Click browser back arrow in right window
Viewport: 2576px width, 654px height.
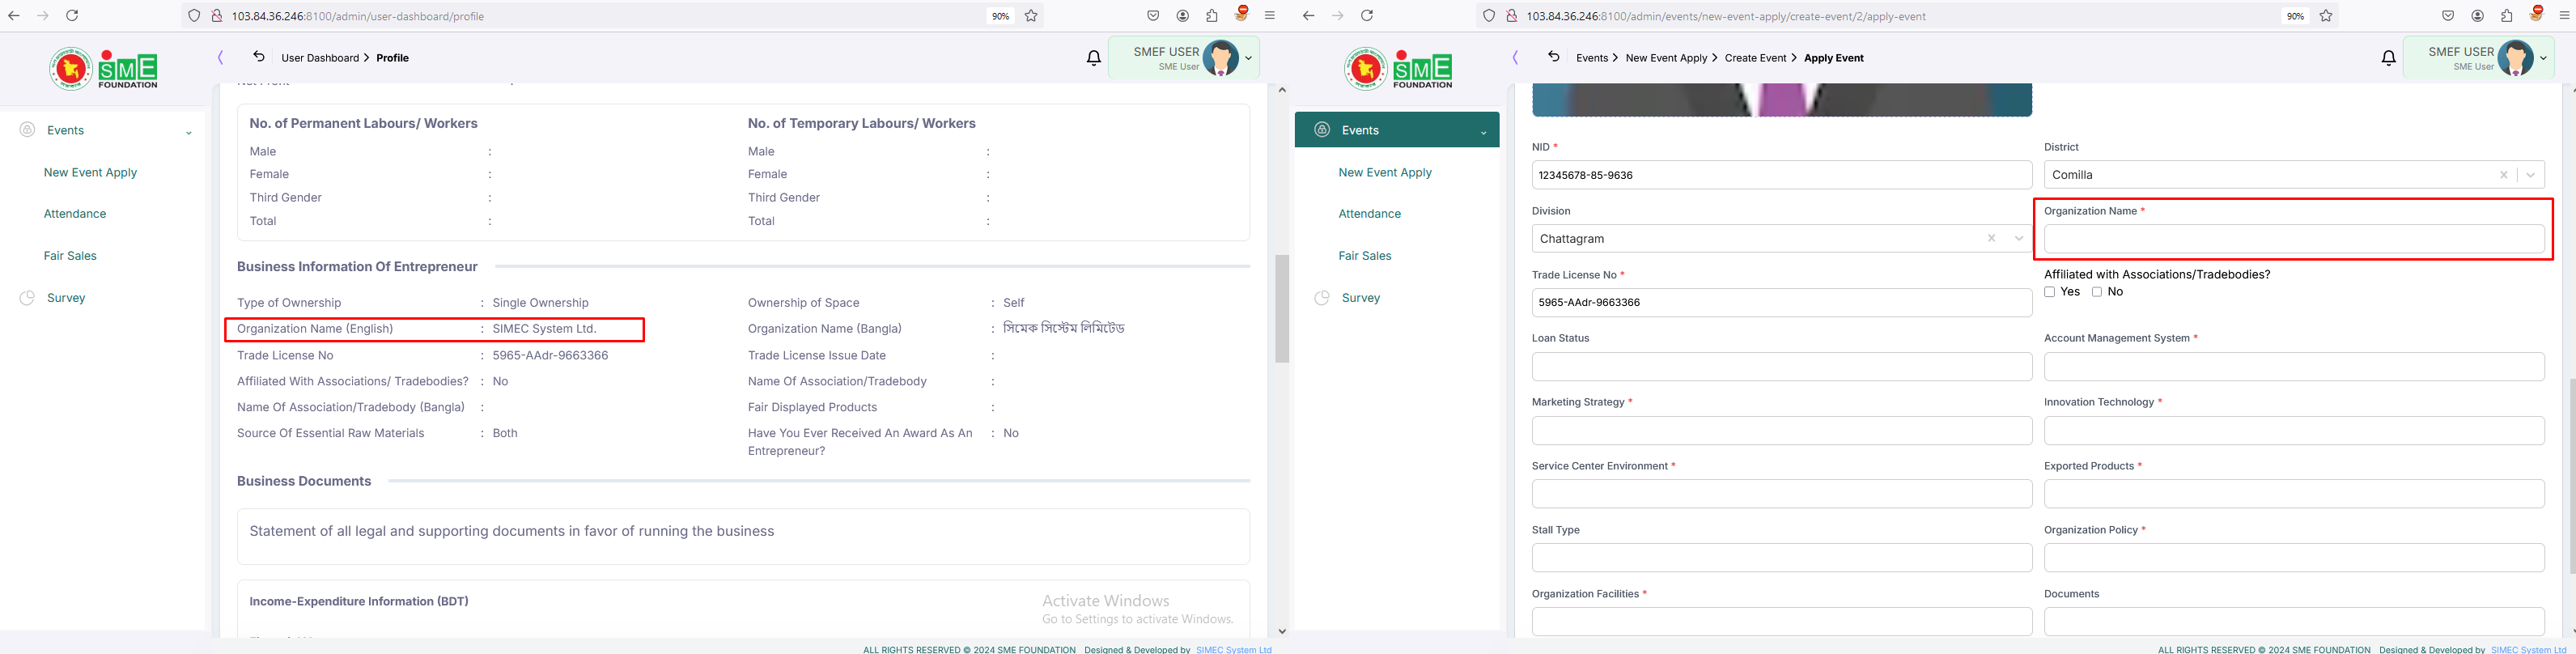pyautogui.click(x=1308, y=16)
